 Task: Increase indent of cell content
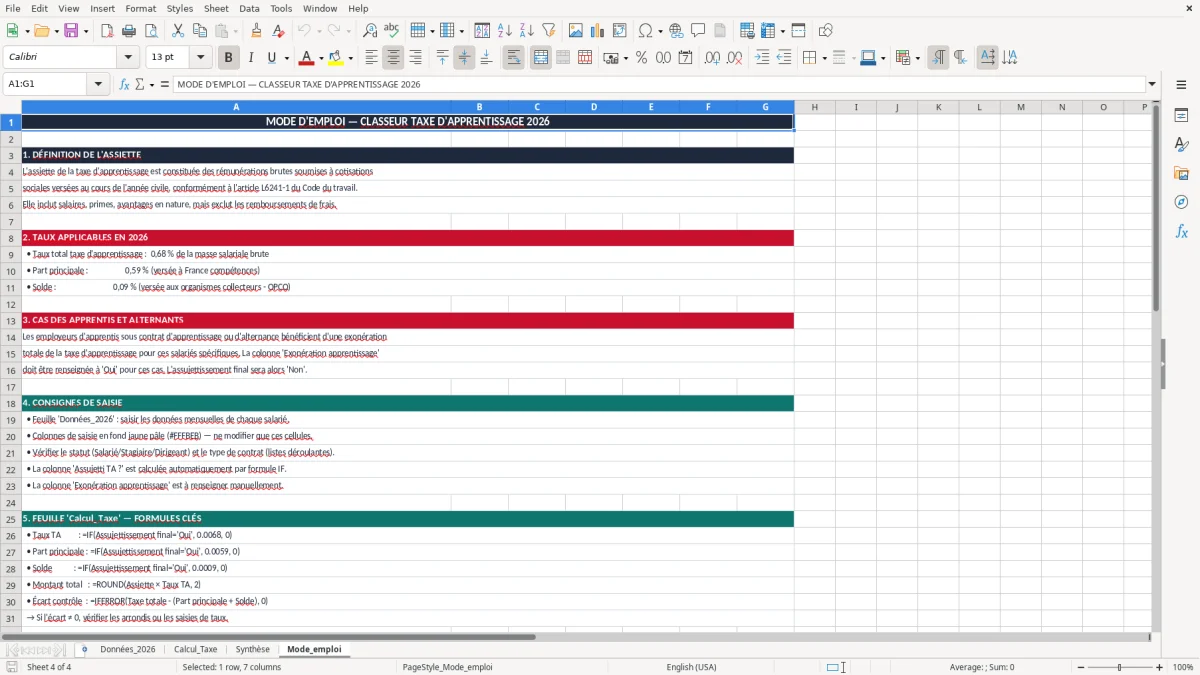pyautogui.click(x=762, y=58)
